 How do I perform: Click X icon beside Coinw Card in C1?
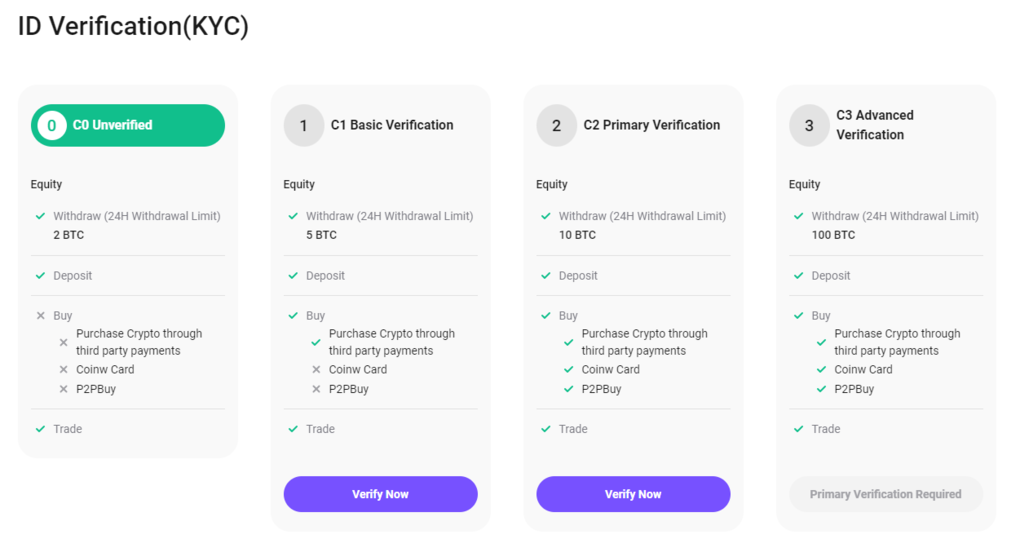tap(316, 370)
